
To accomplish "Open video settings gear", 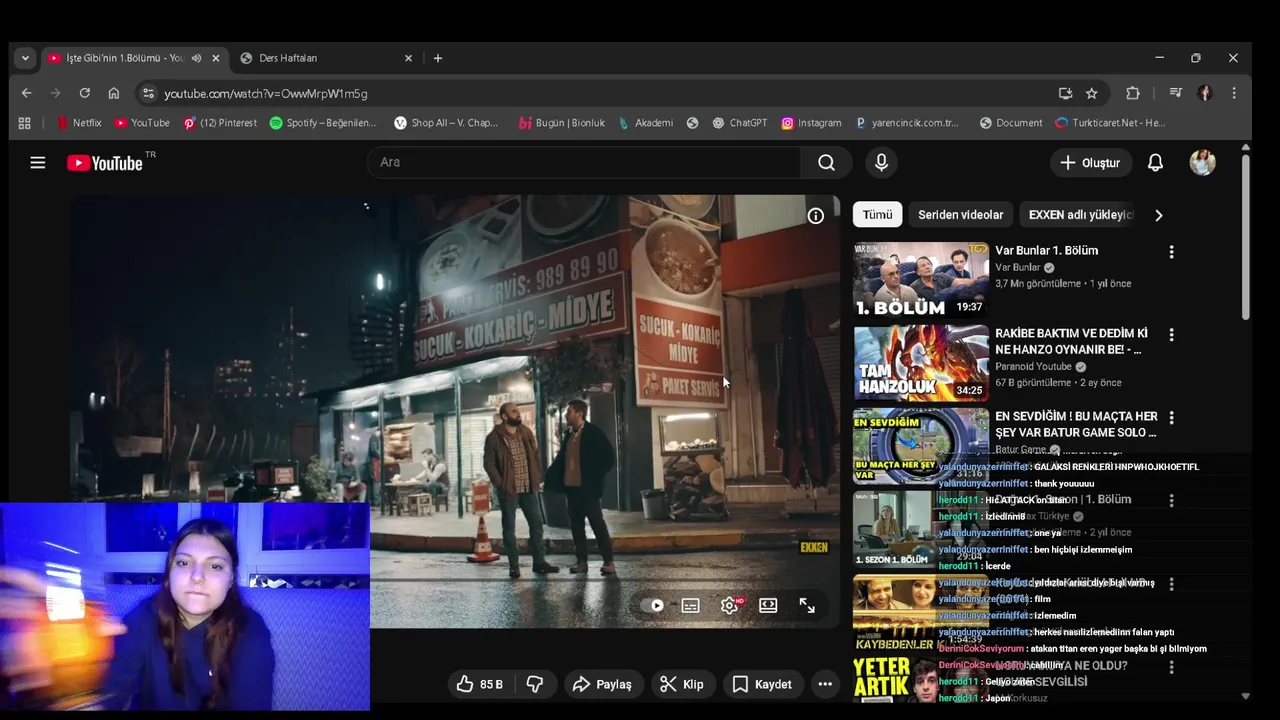I will 730,605.
